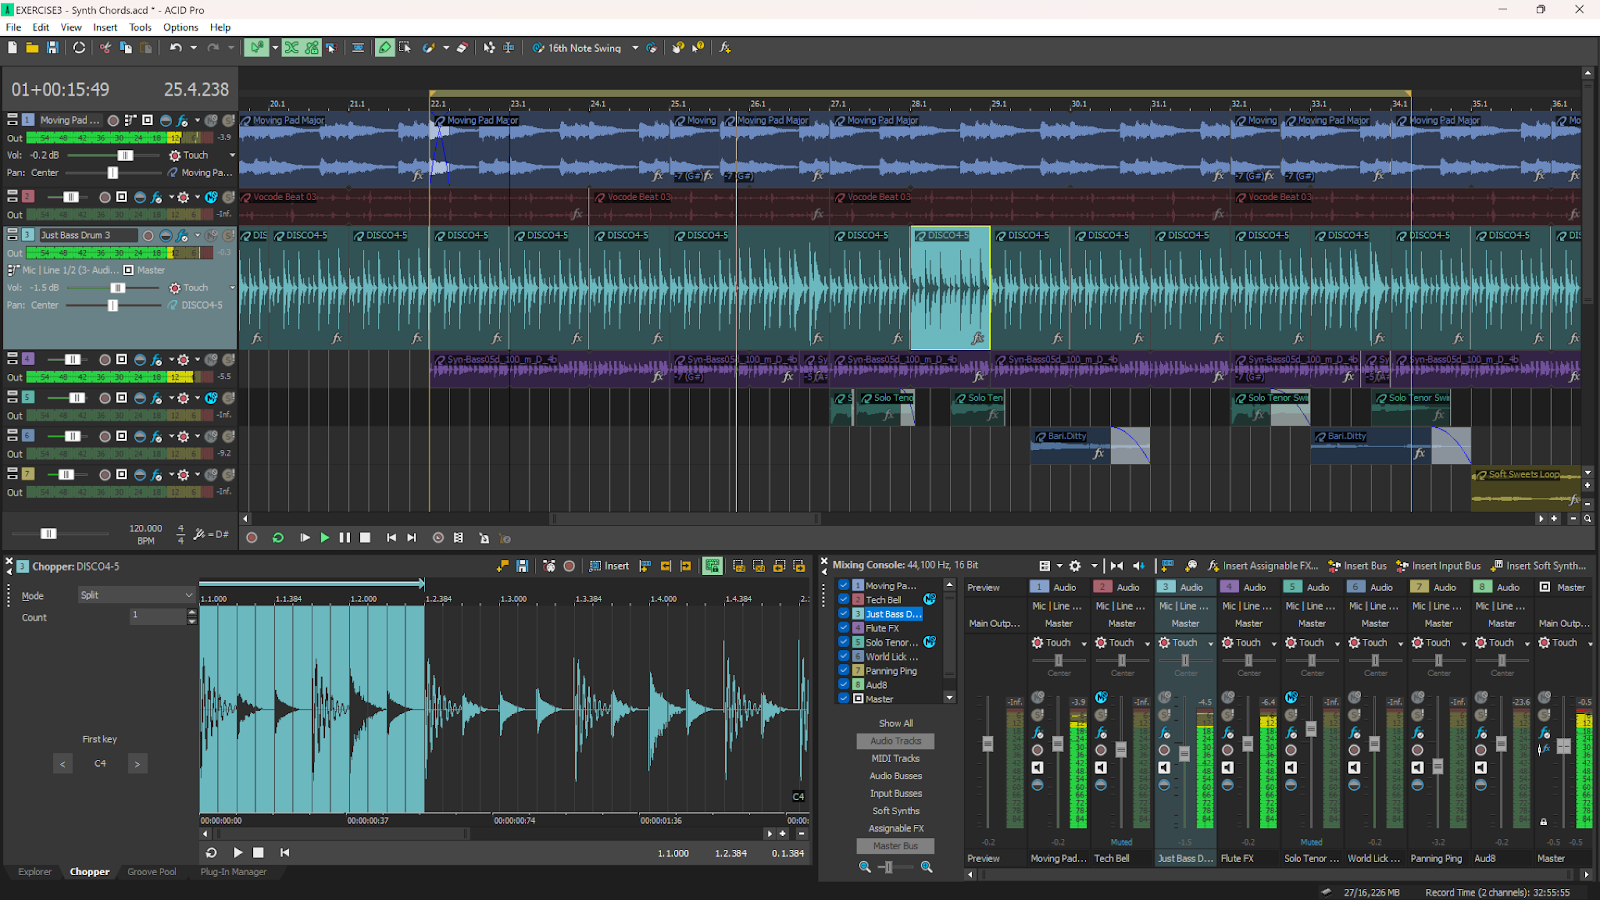This screenshot has width=1600, height=900.
Task: Click Insert Assignable FX button
Action: 1263,566
